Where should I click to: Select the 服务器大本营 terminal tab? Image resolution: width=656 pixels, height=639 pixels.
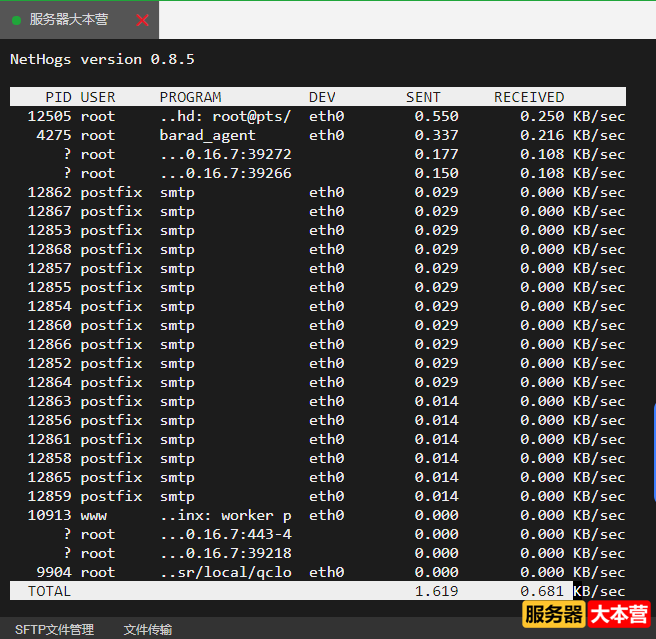pos(79,20)
